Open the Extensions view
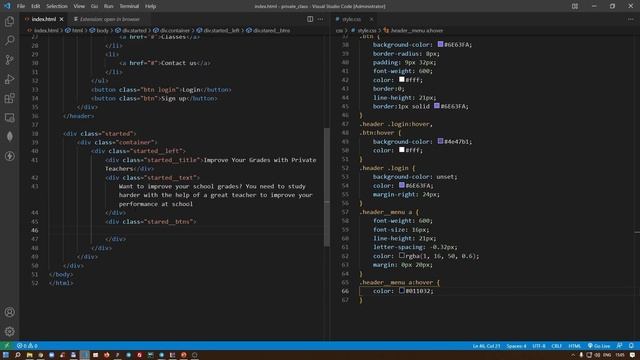The width and height of the screenshot is (640, 360). [x=9, y=98]
